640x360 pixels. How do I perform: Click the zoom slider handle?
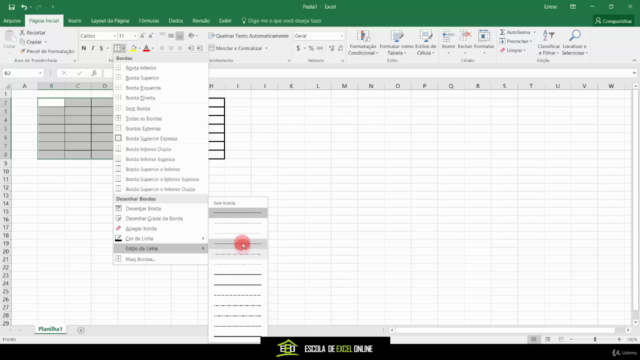[x=595, y=339]
